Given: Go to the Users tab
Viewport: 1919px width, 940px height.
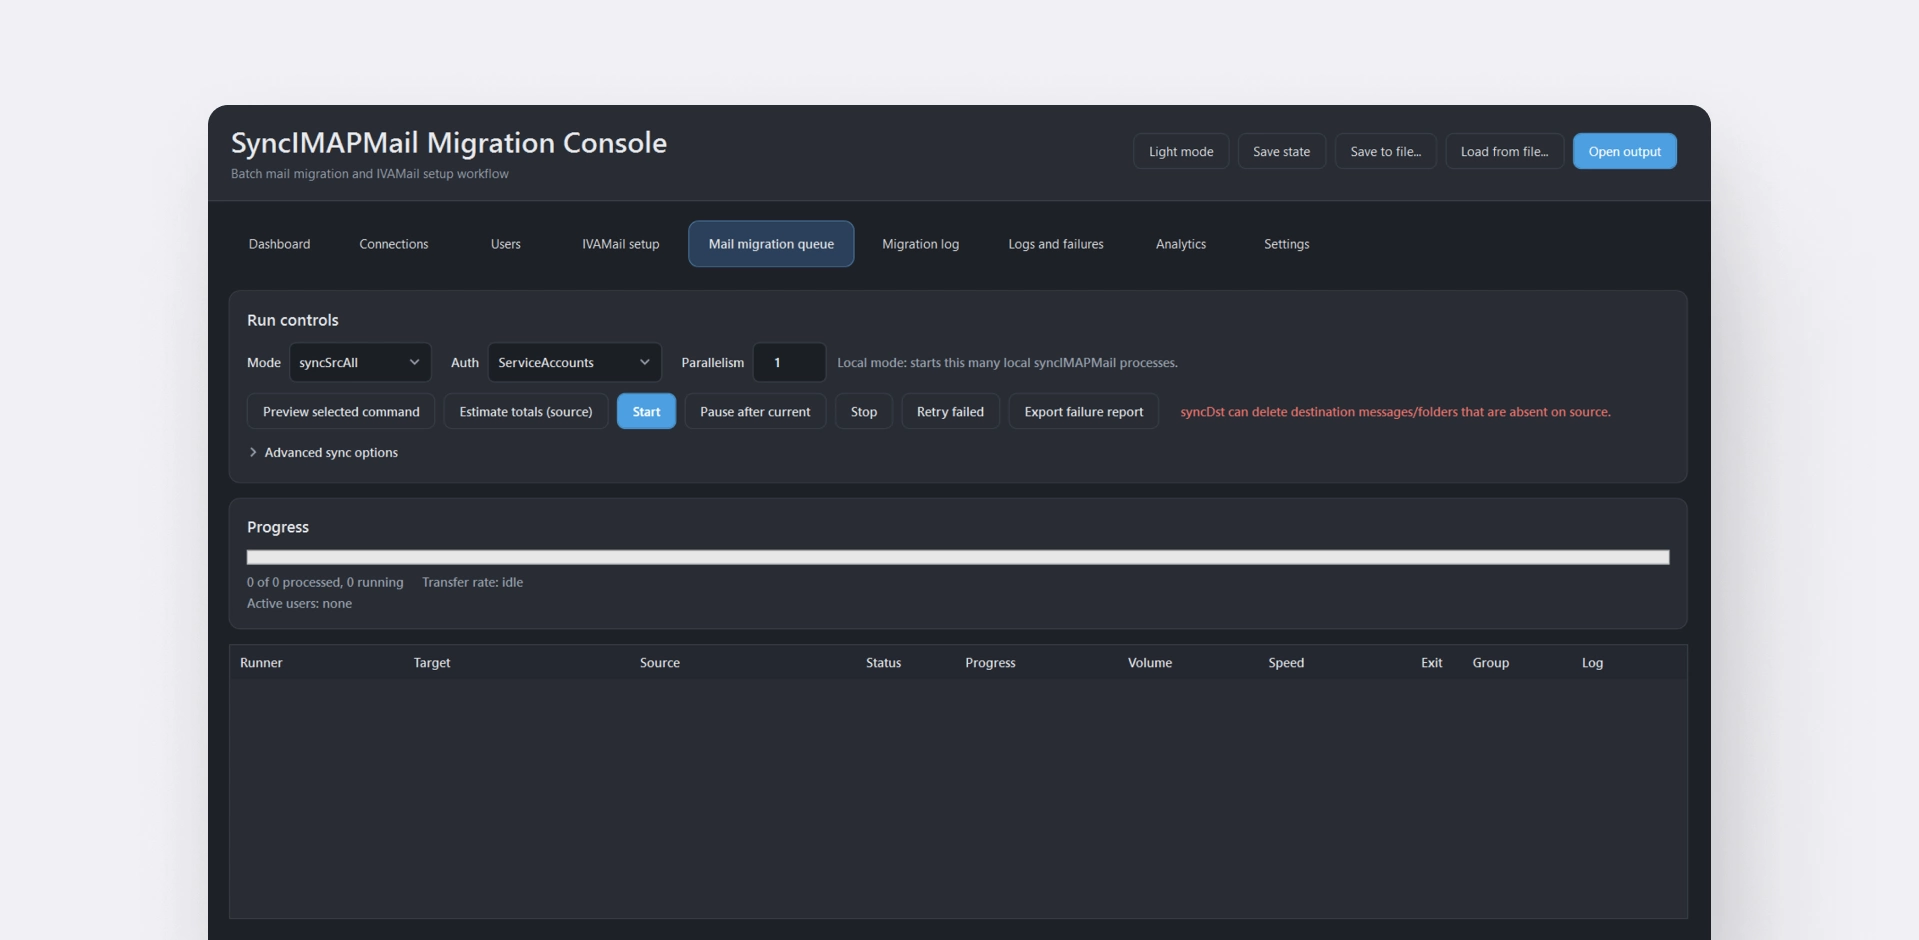Looking at the screenshot, I should coord(505,244).
